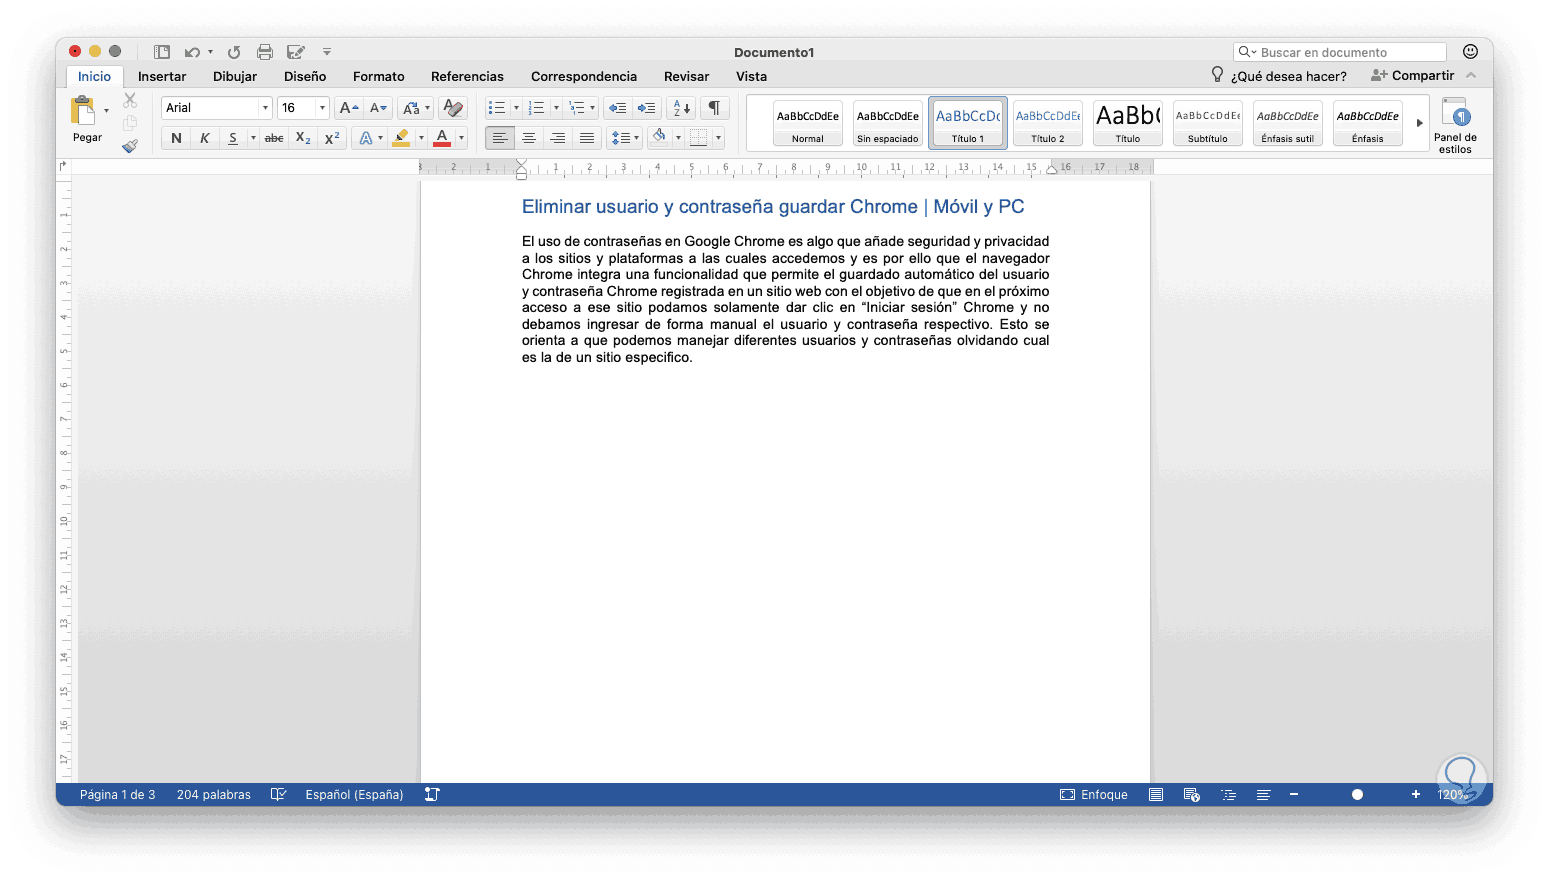Switch to Print Layout view
This screenshot has width=1549, height=880.
click(x=1156, y=795)
